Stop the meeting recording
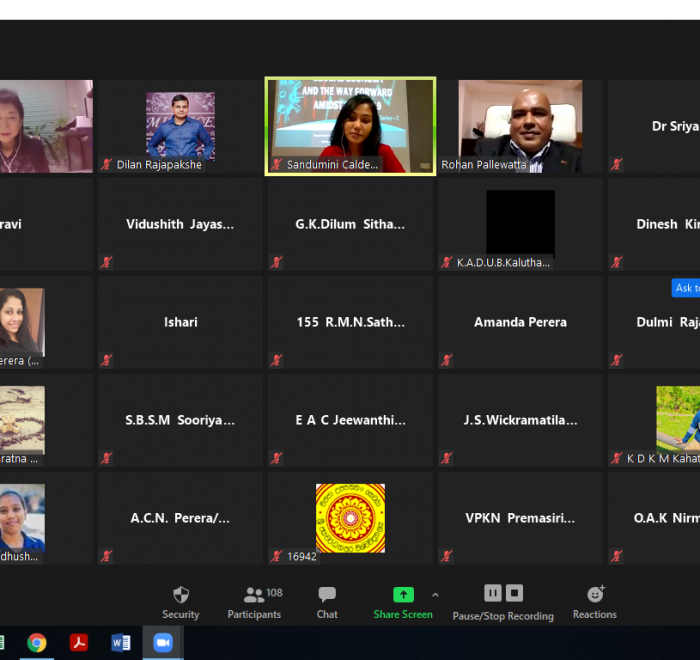The width and height of the screenshot is (700, 660). pyautogui.click(x=514, y=593)
